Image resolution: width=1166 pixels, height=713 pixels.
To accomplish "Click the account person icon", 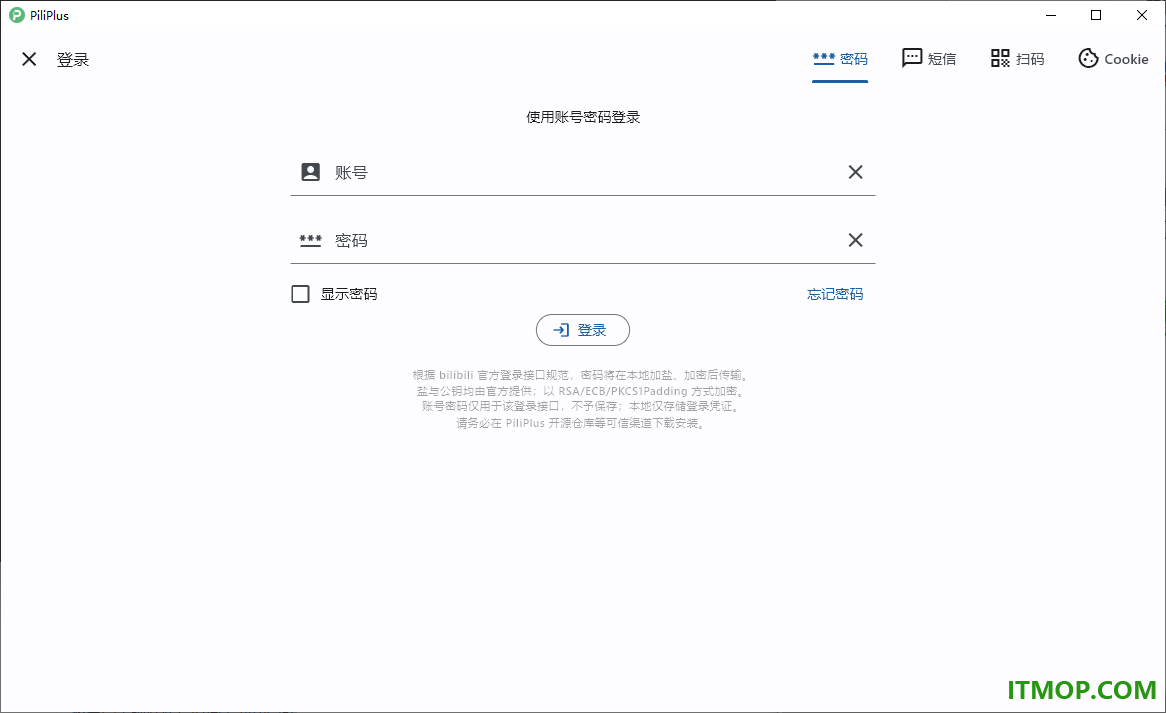I will coord(310,172).
